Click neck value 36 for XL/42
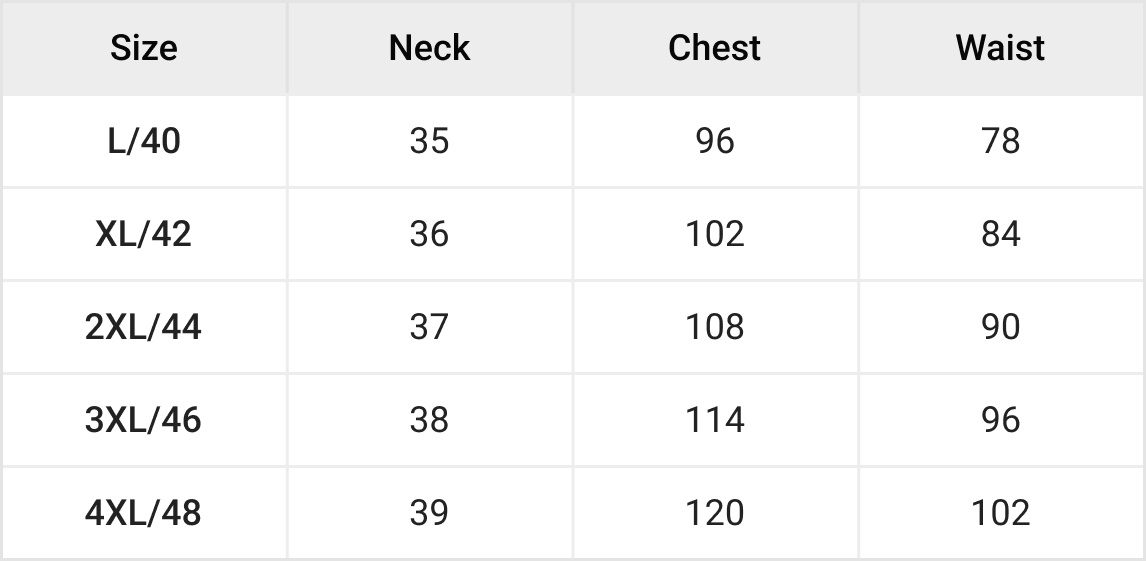This screenshot has width=1146, height=561. pos(429,234)
